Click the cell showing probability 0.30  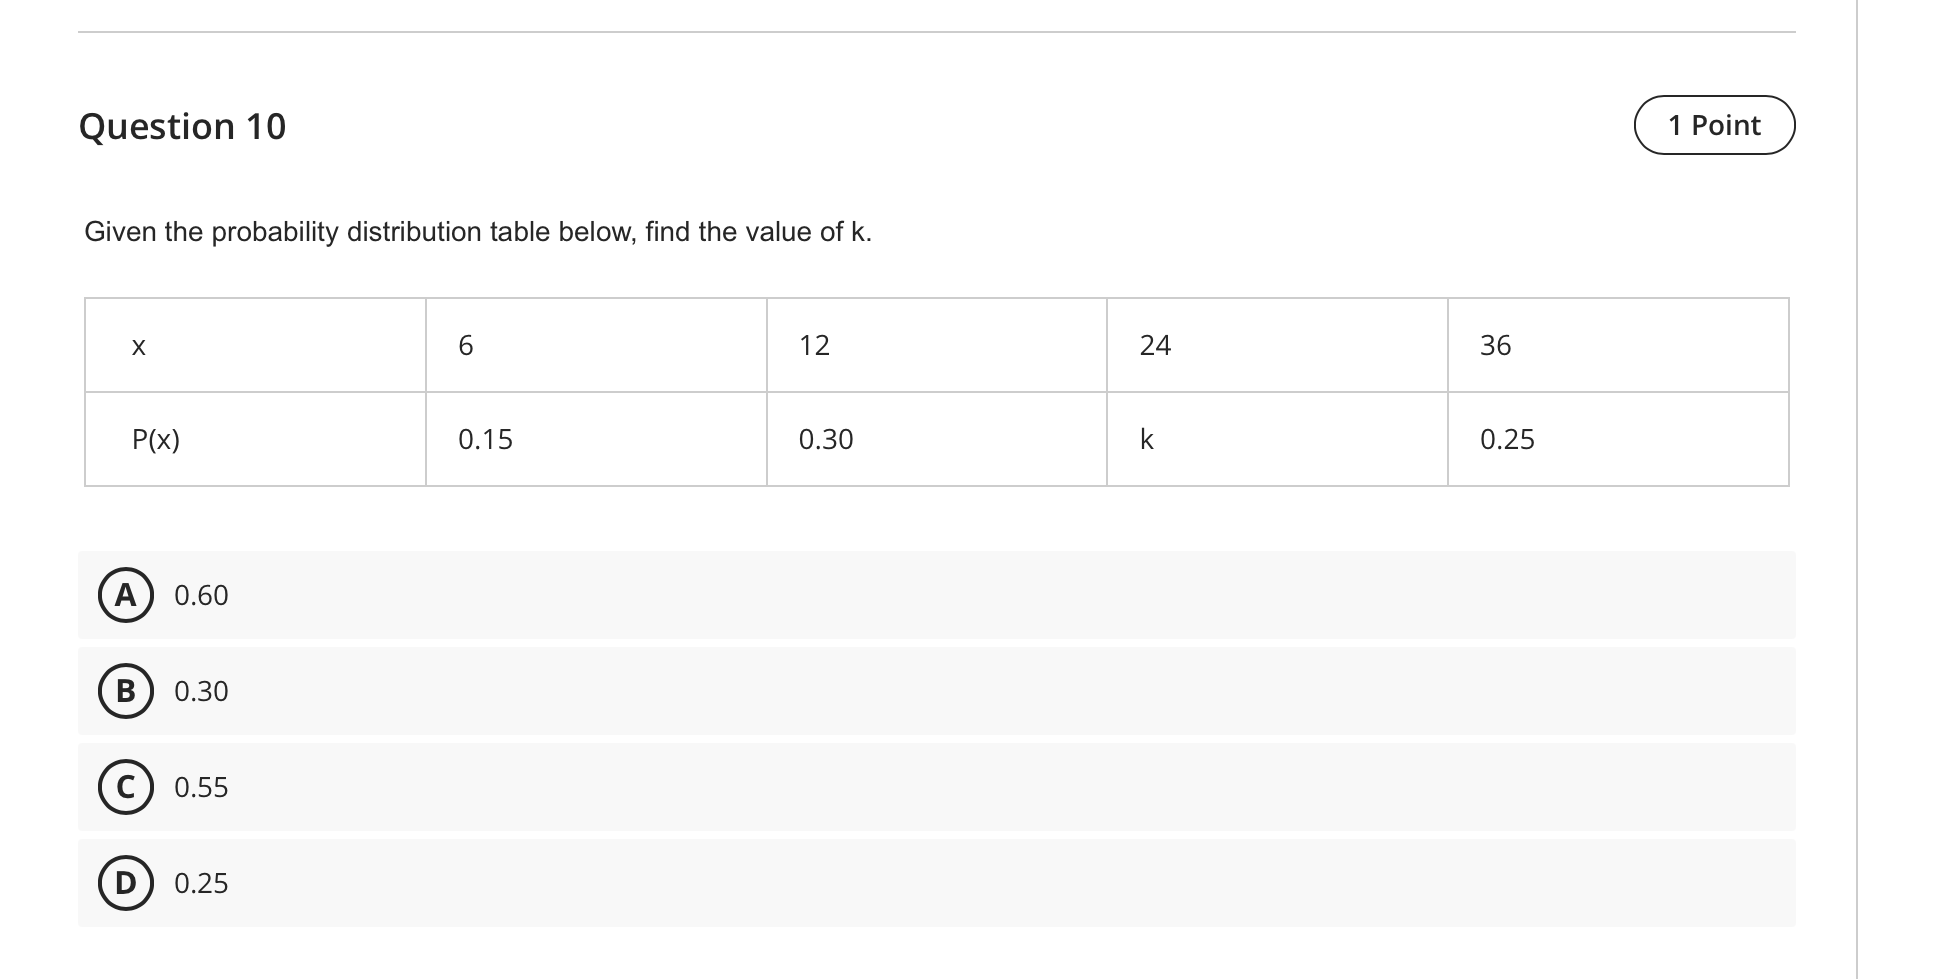point(935,438)
